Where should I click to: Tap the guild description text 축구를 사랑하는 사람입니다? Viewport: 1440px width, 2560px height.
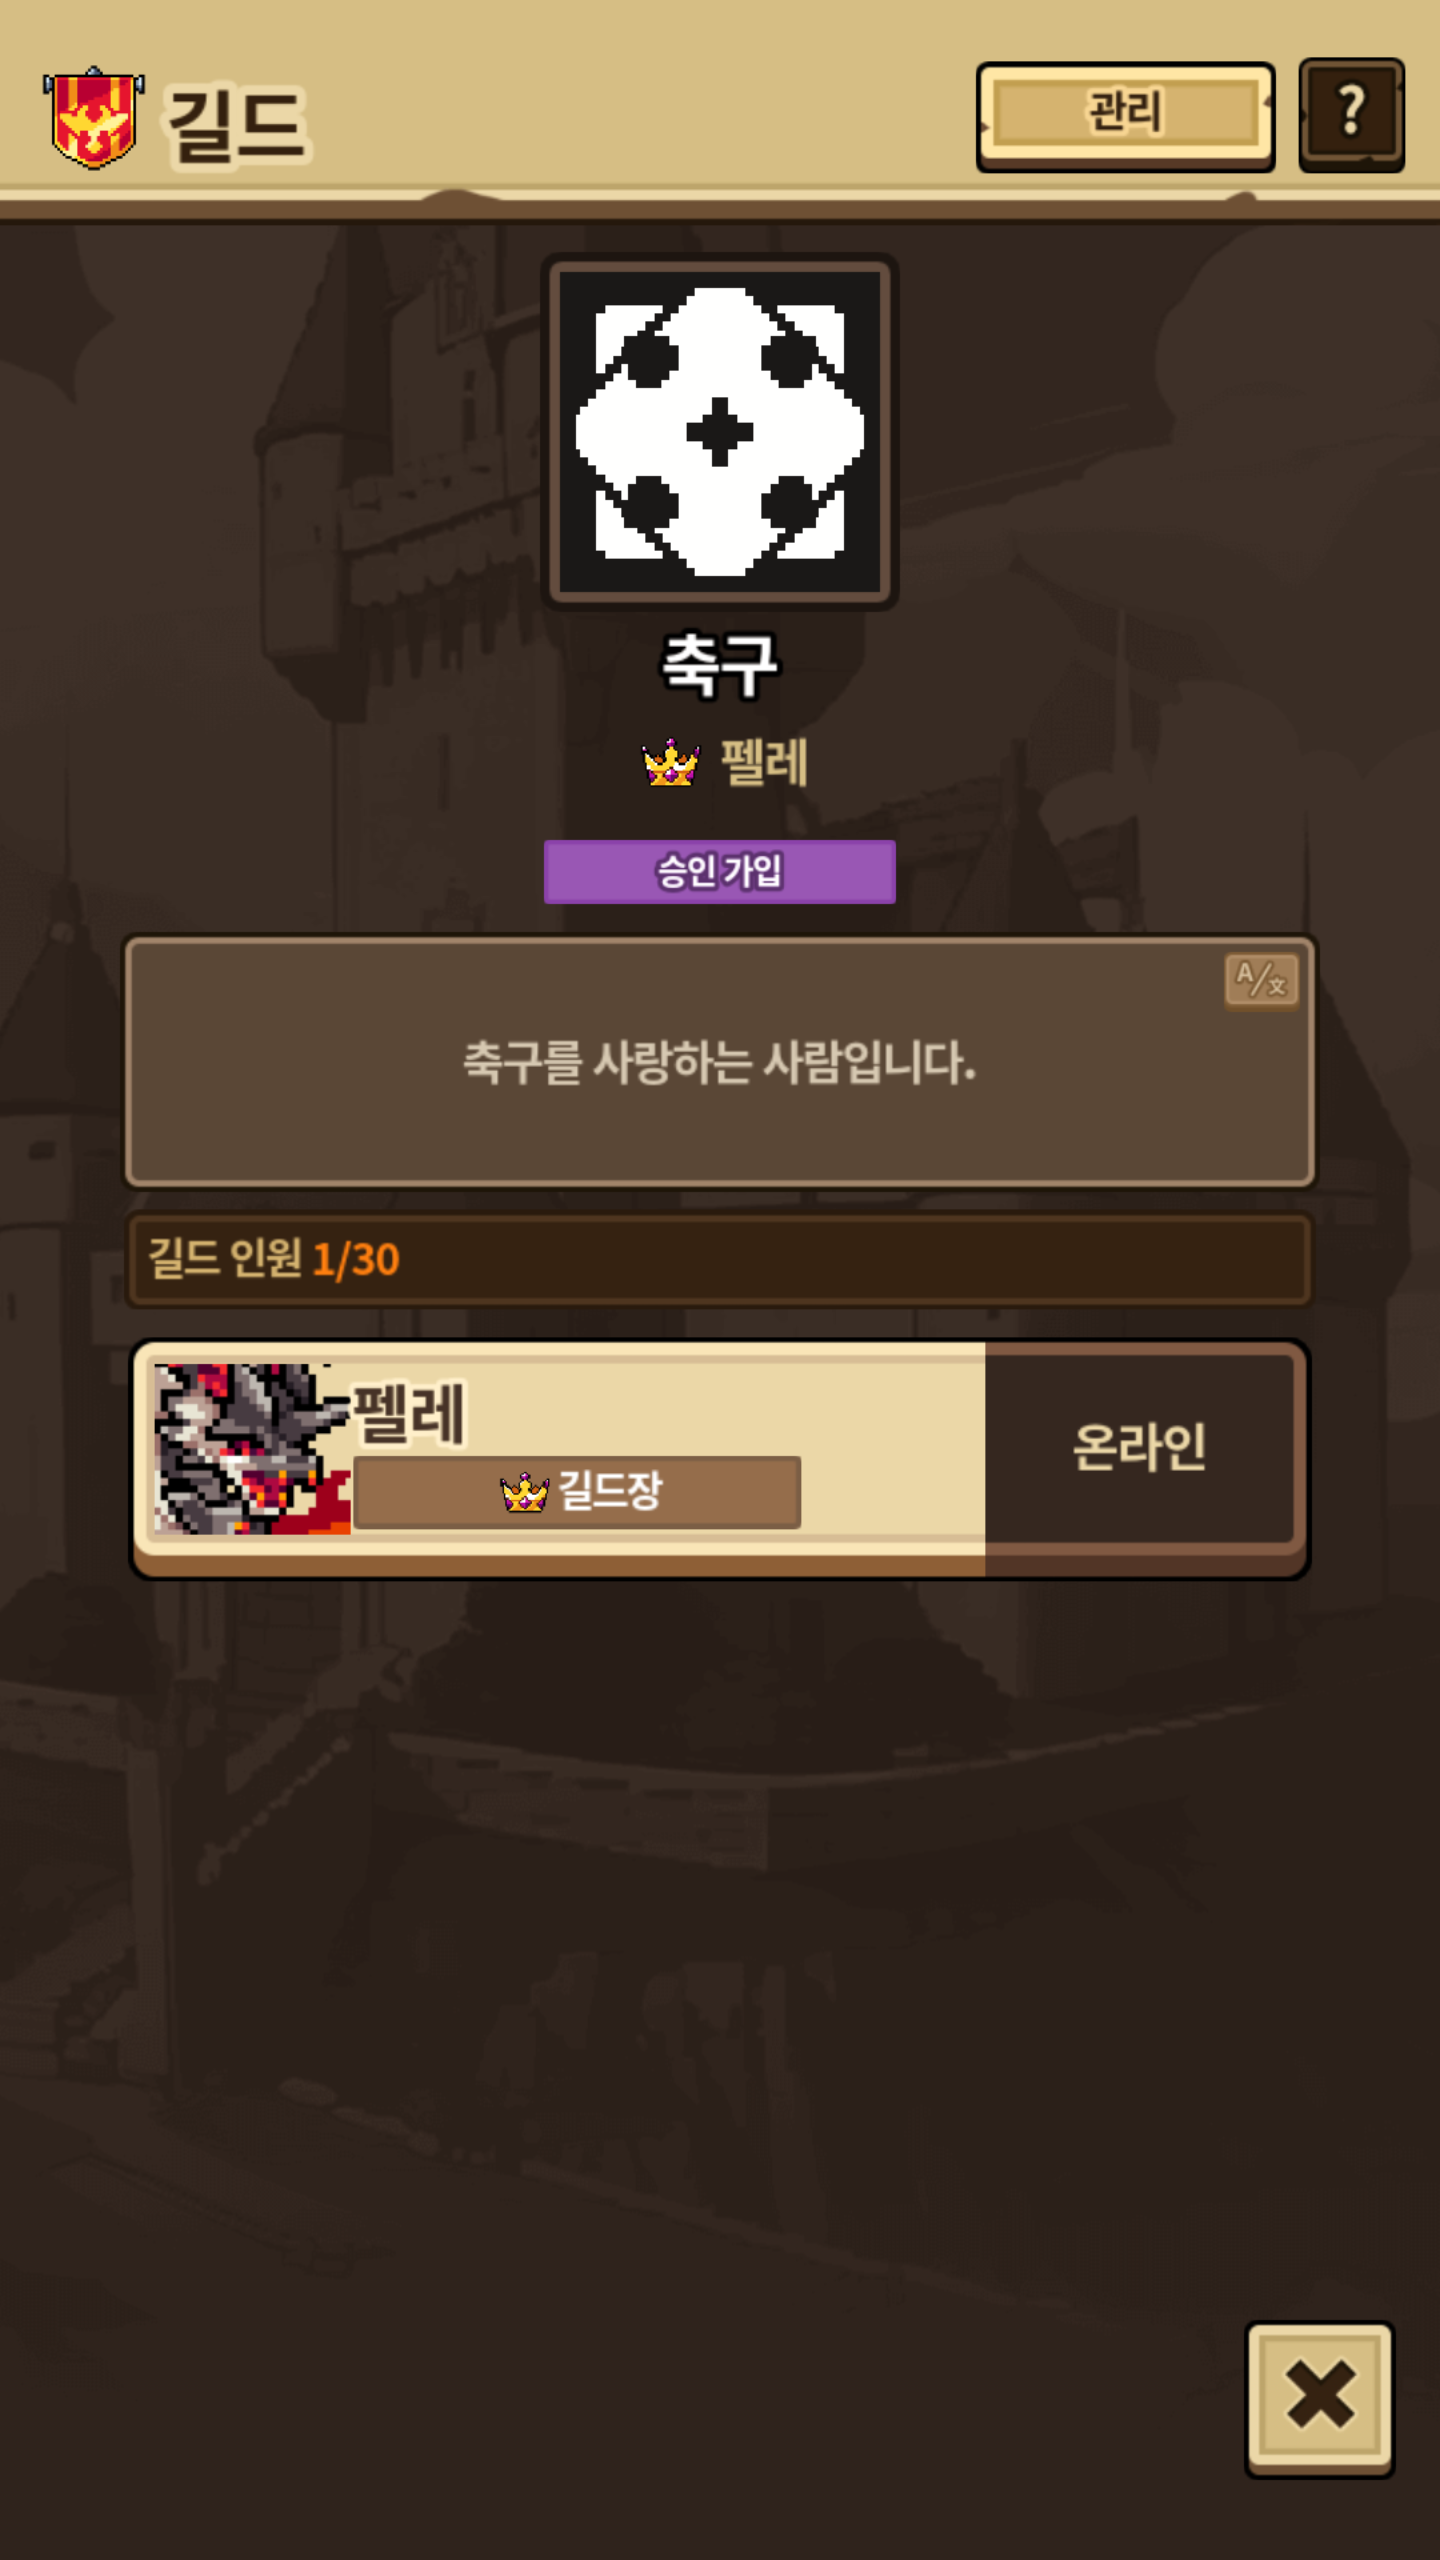point(719,1062)
